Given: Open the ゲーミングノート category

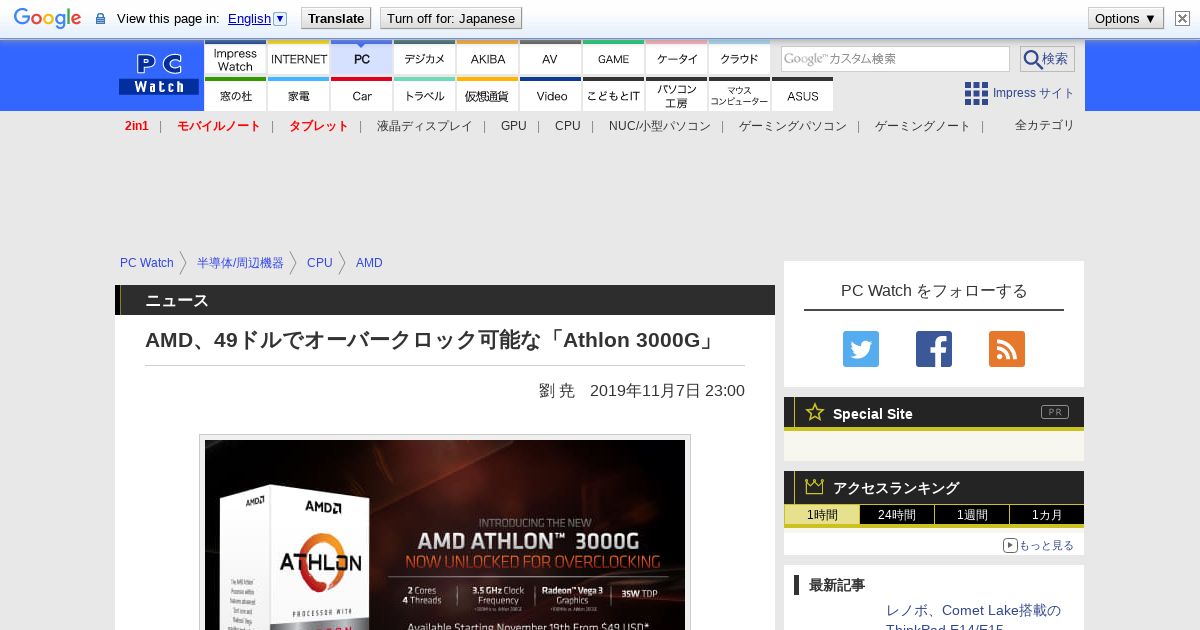Looking at the screenshot, I should click(922, 126).
